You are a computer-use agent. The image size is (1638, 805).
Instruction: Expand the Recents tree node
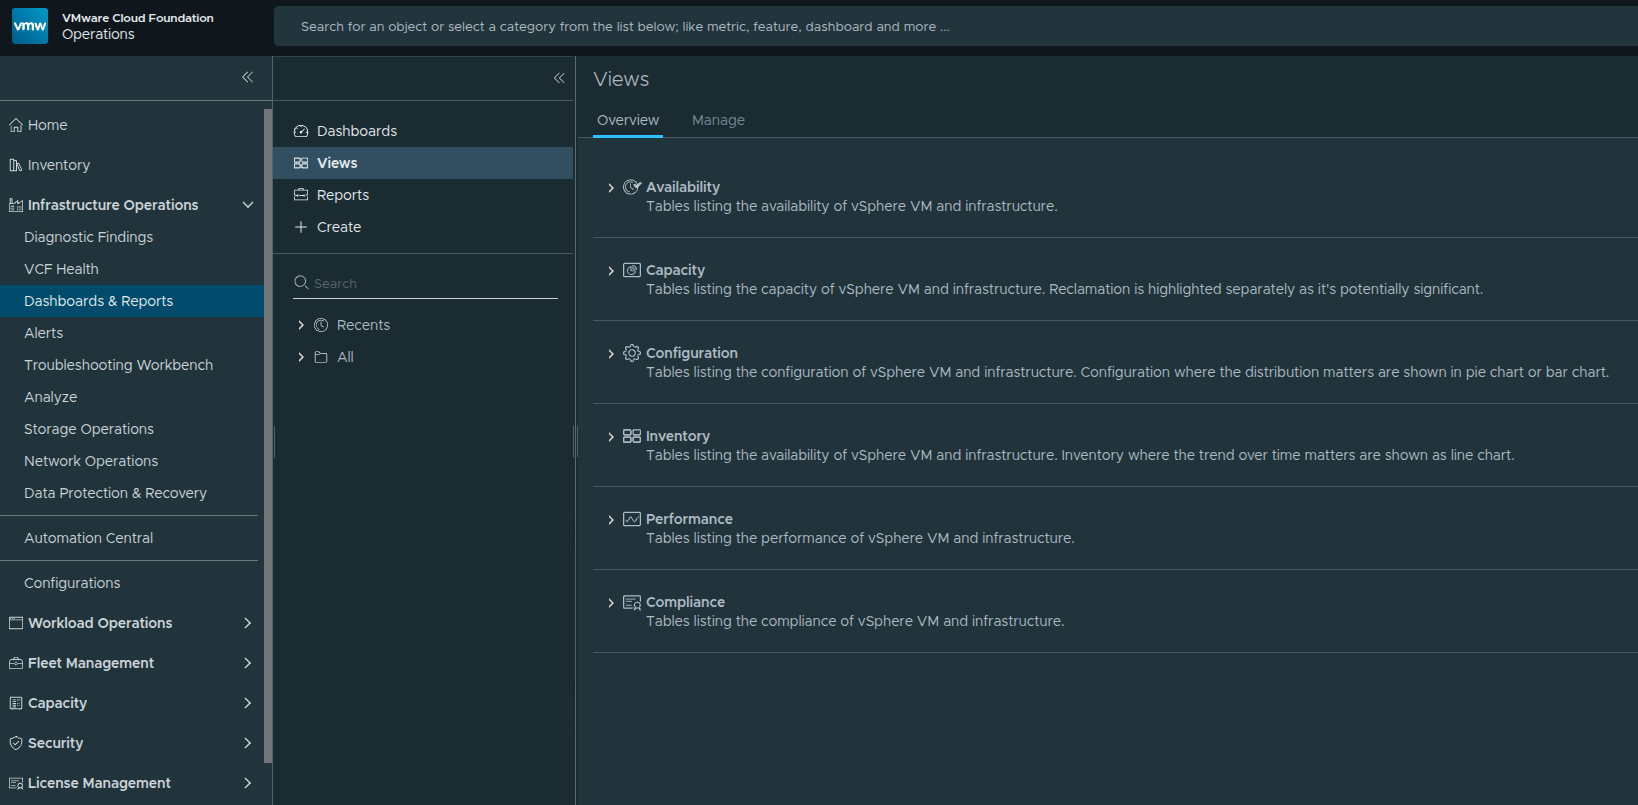(x=301, y=325)
